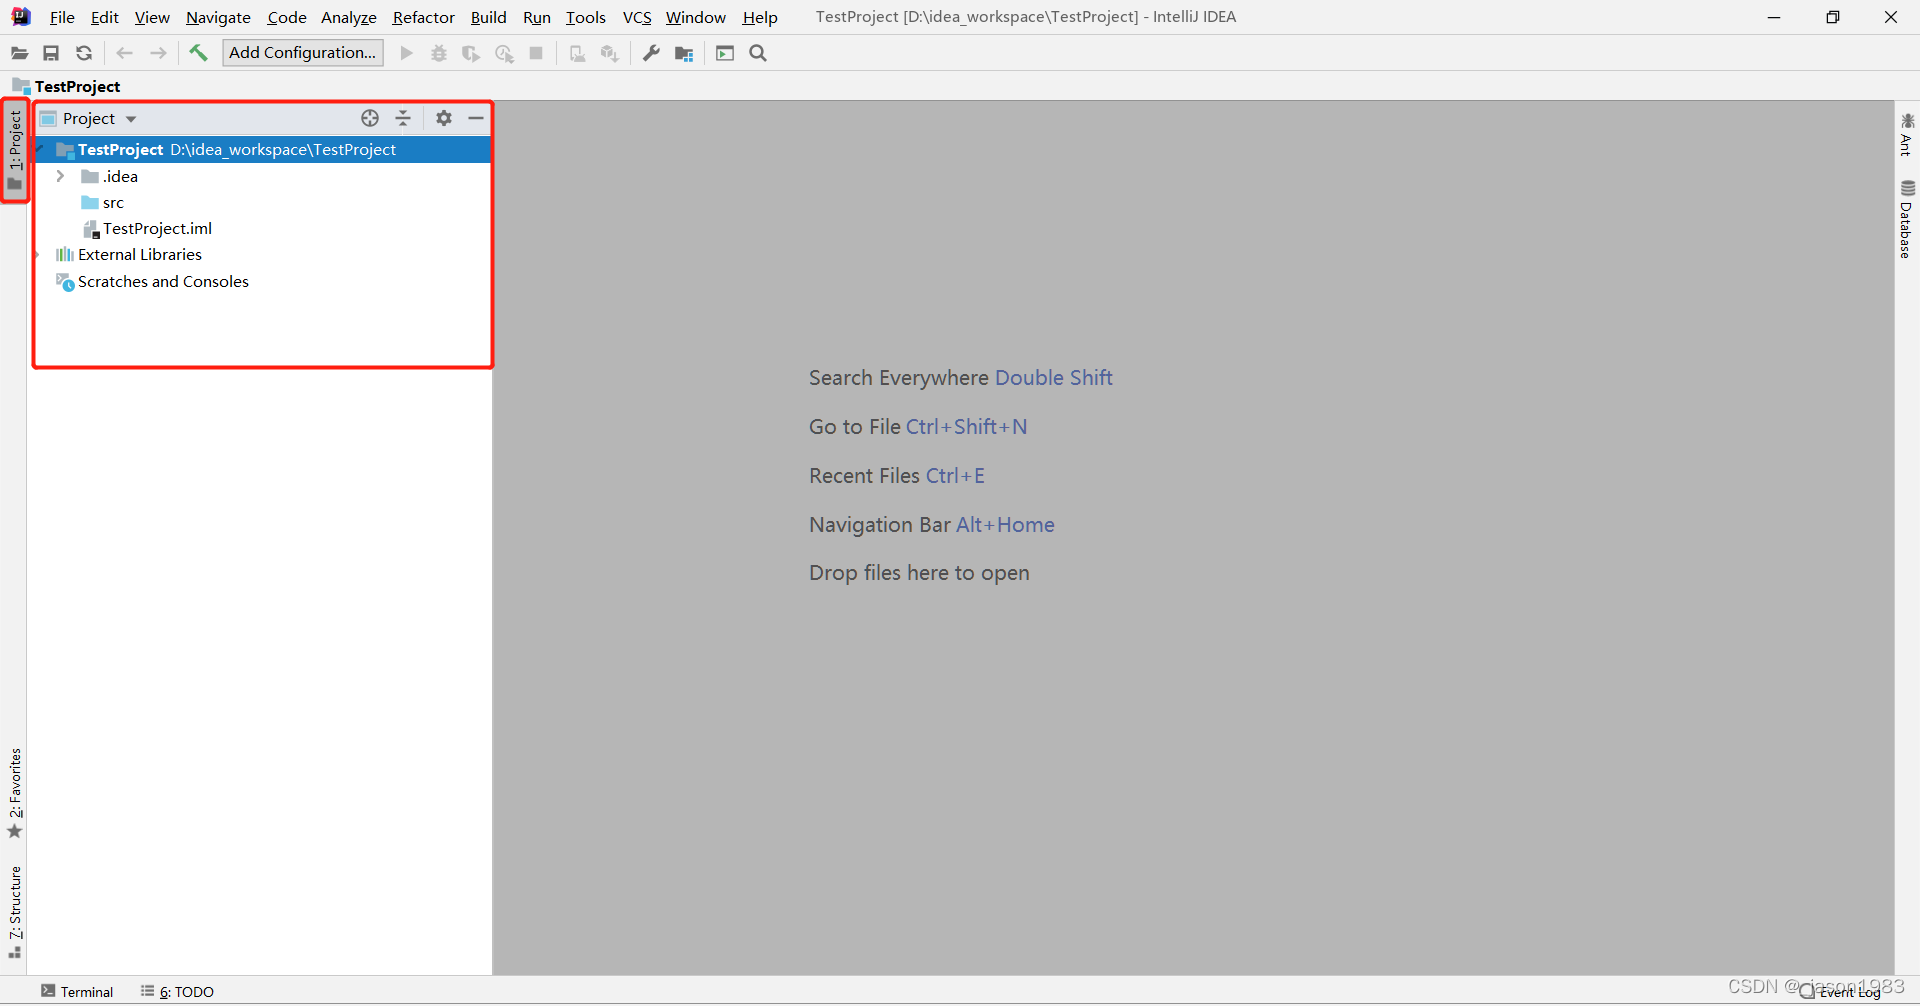Click the Stop square icon
The width and height of the screenshot is (1920, 1006).
[x=536, y=53]
